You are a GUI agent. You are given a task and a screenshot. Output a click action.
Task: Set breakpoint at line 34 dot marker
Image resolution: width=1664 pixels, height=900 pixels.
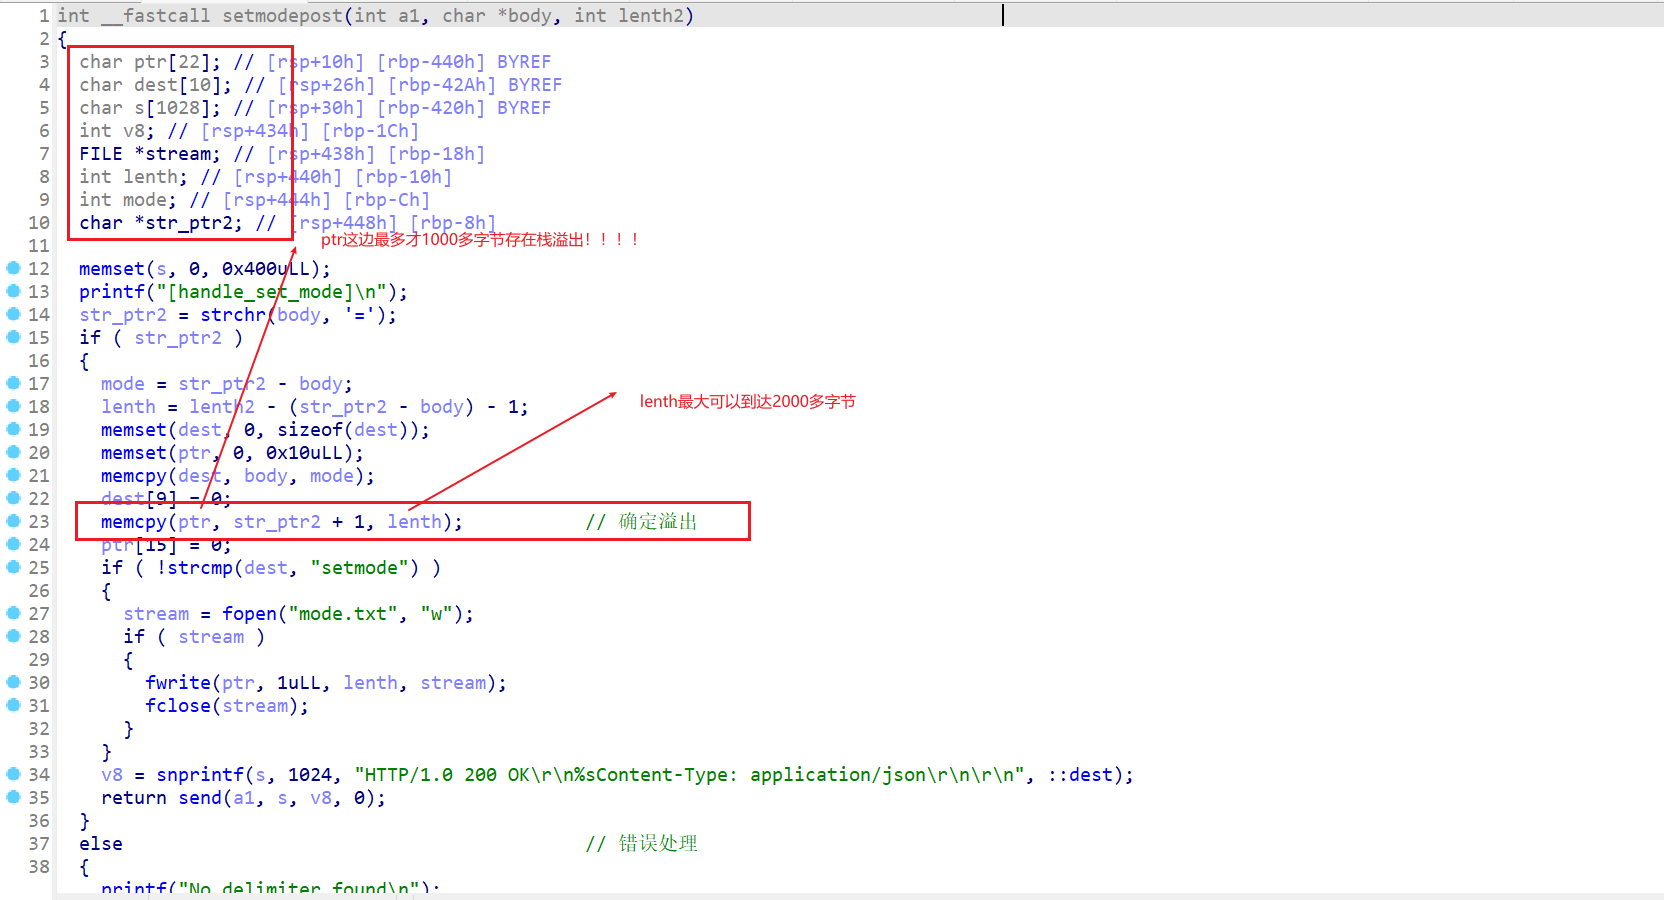pyautogui.click(x=13, y=774)
